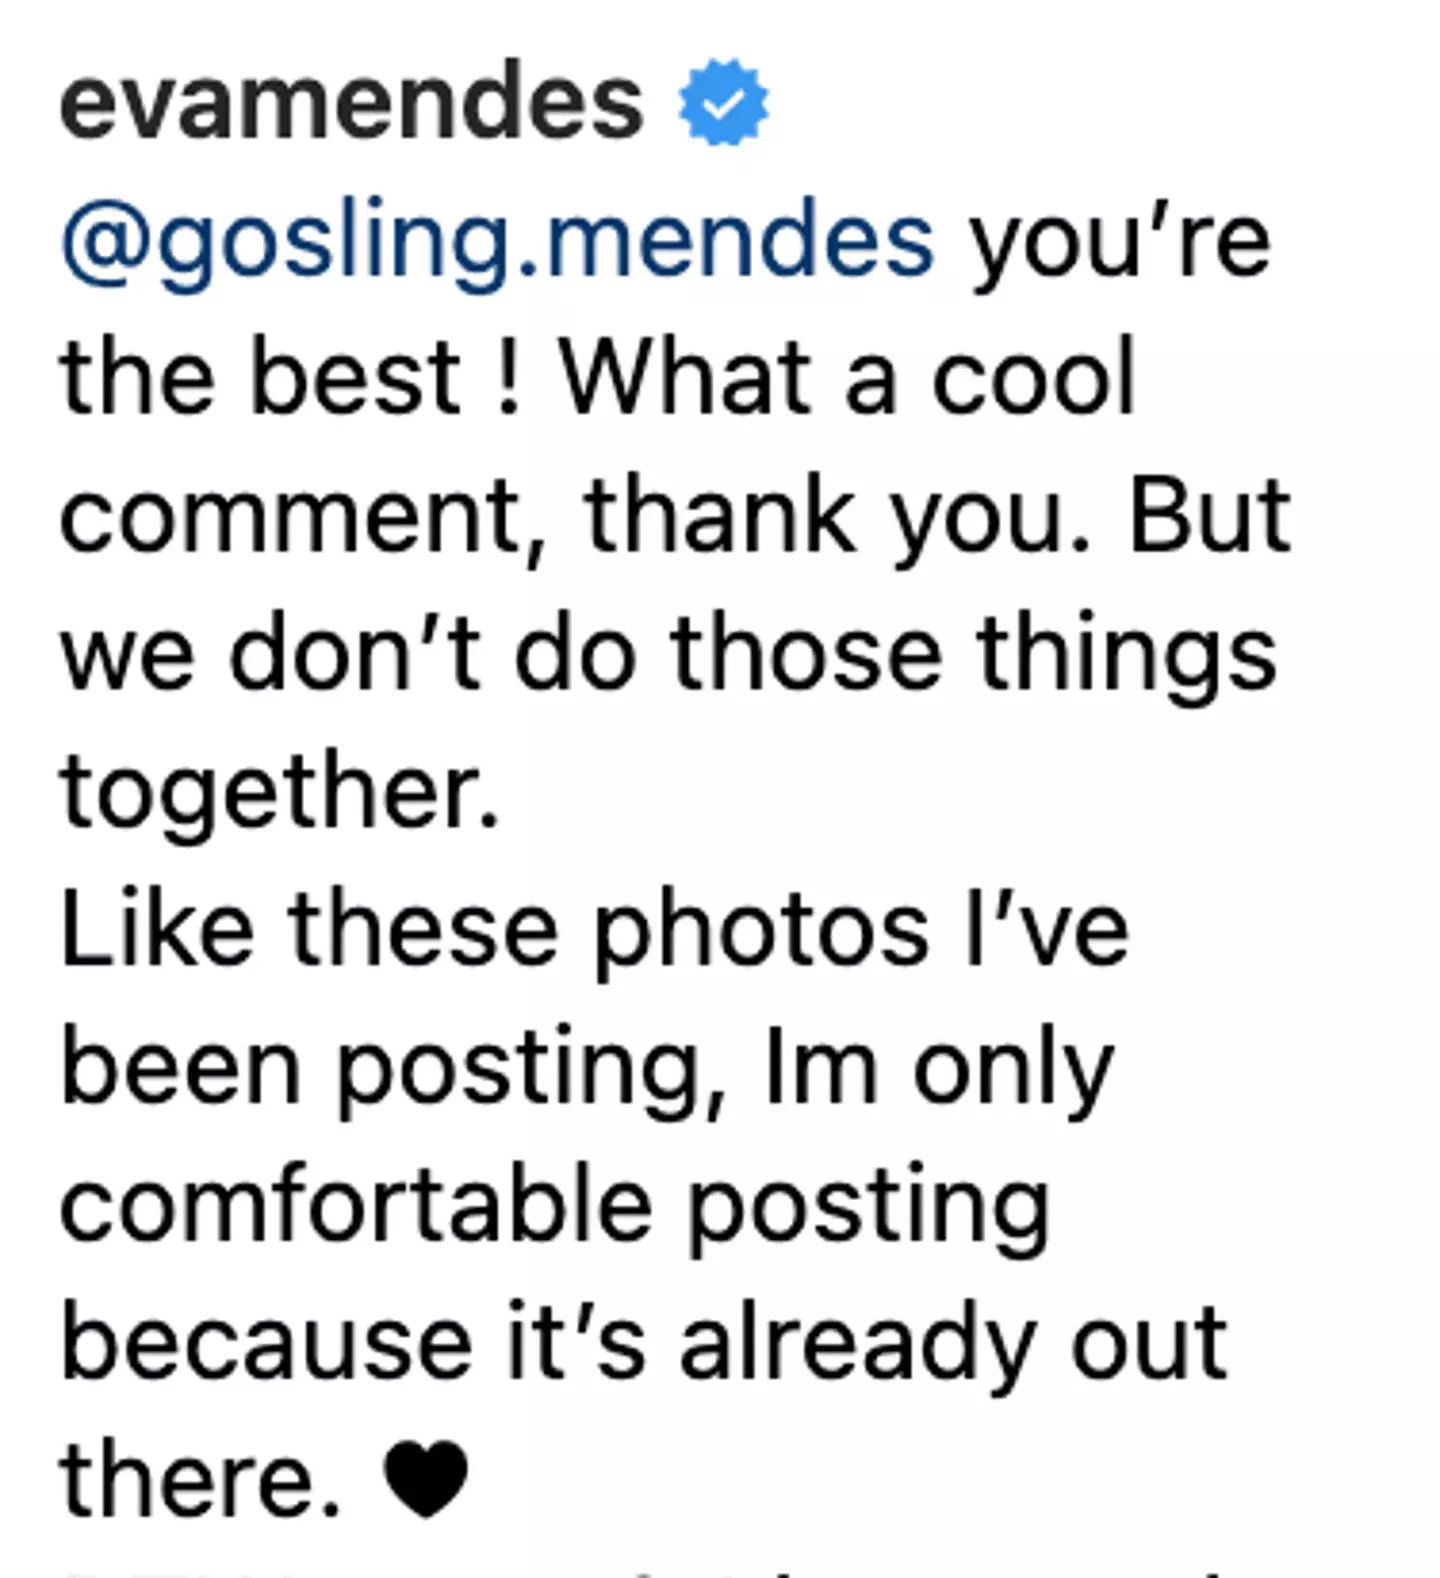Click the text "the best !"
Screen dimensions: 1440x1578
tap(290, 378)
